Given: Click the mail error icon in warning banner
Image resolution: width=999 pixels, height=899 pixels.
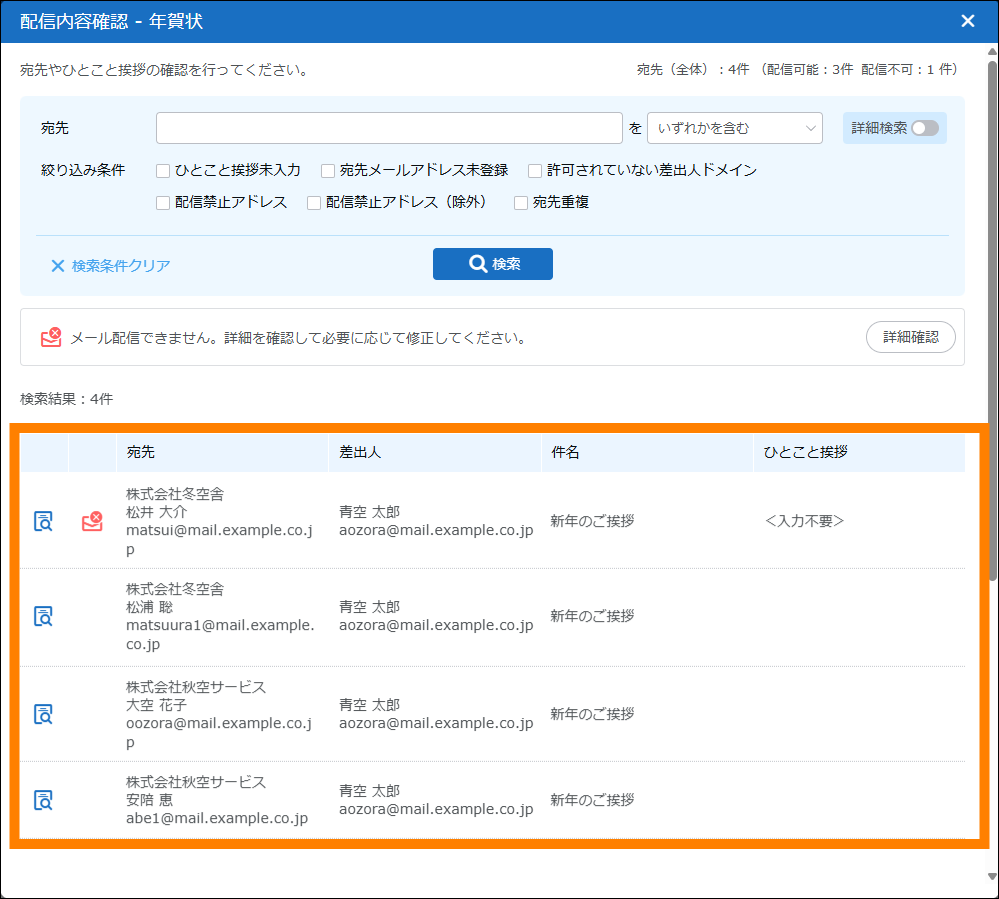Looking at the screenshot, I should [51, 337].
